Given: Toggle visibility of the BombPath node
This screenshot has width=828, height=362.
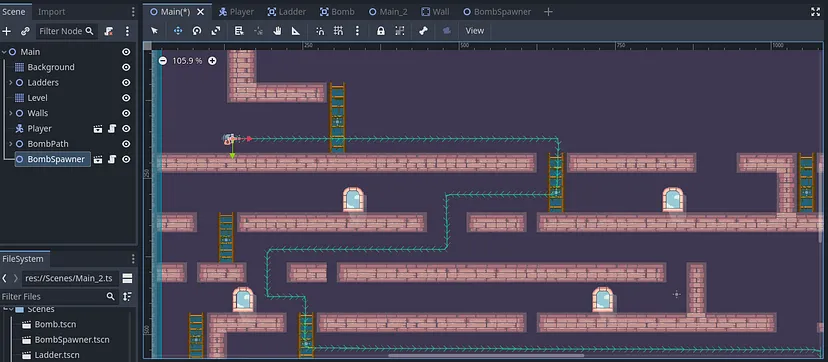Looking at the screenshot, I should pyautogui.click(x=126, y=144).
